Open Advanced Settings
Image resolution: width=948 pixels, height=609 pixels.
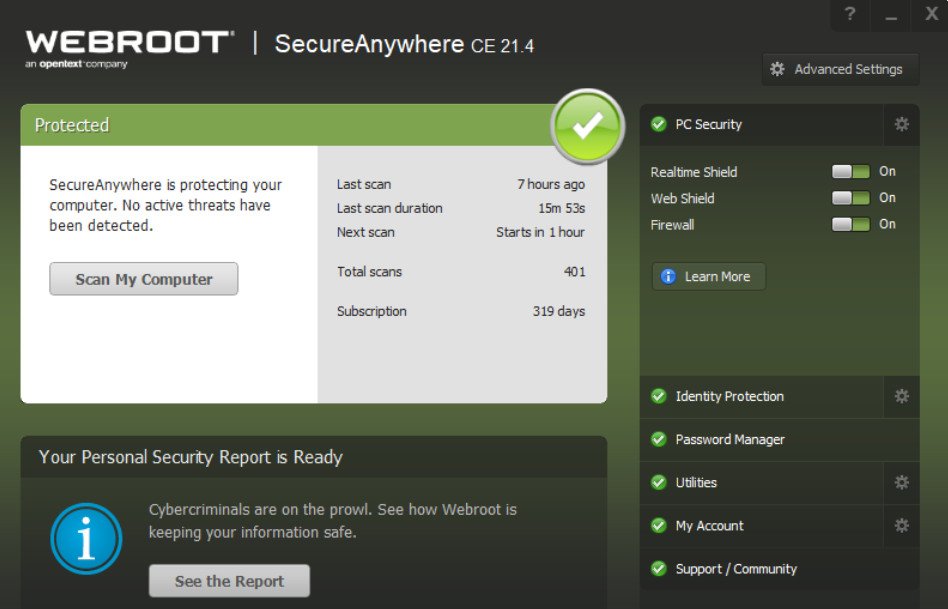click(840, 70)
